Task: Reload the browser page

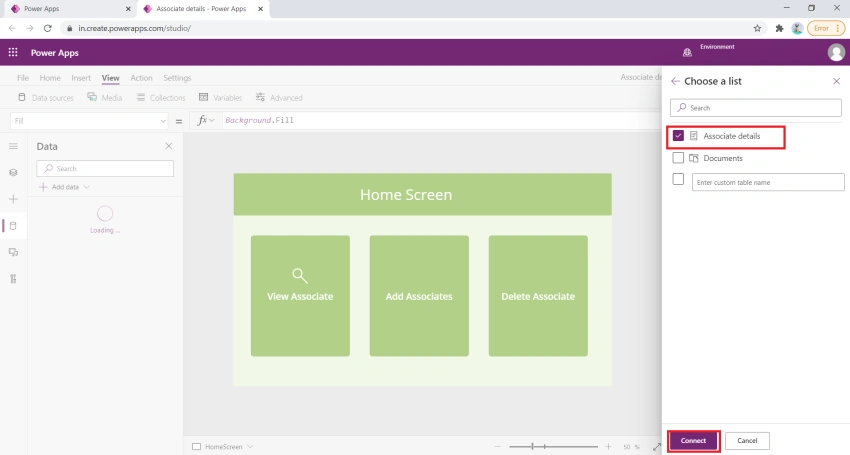Action: (48, 28)
